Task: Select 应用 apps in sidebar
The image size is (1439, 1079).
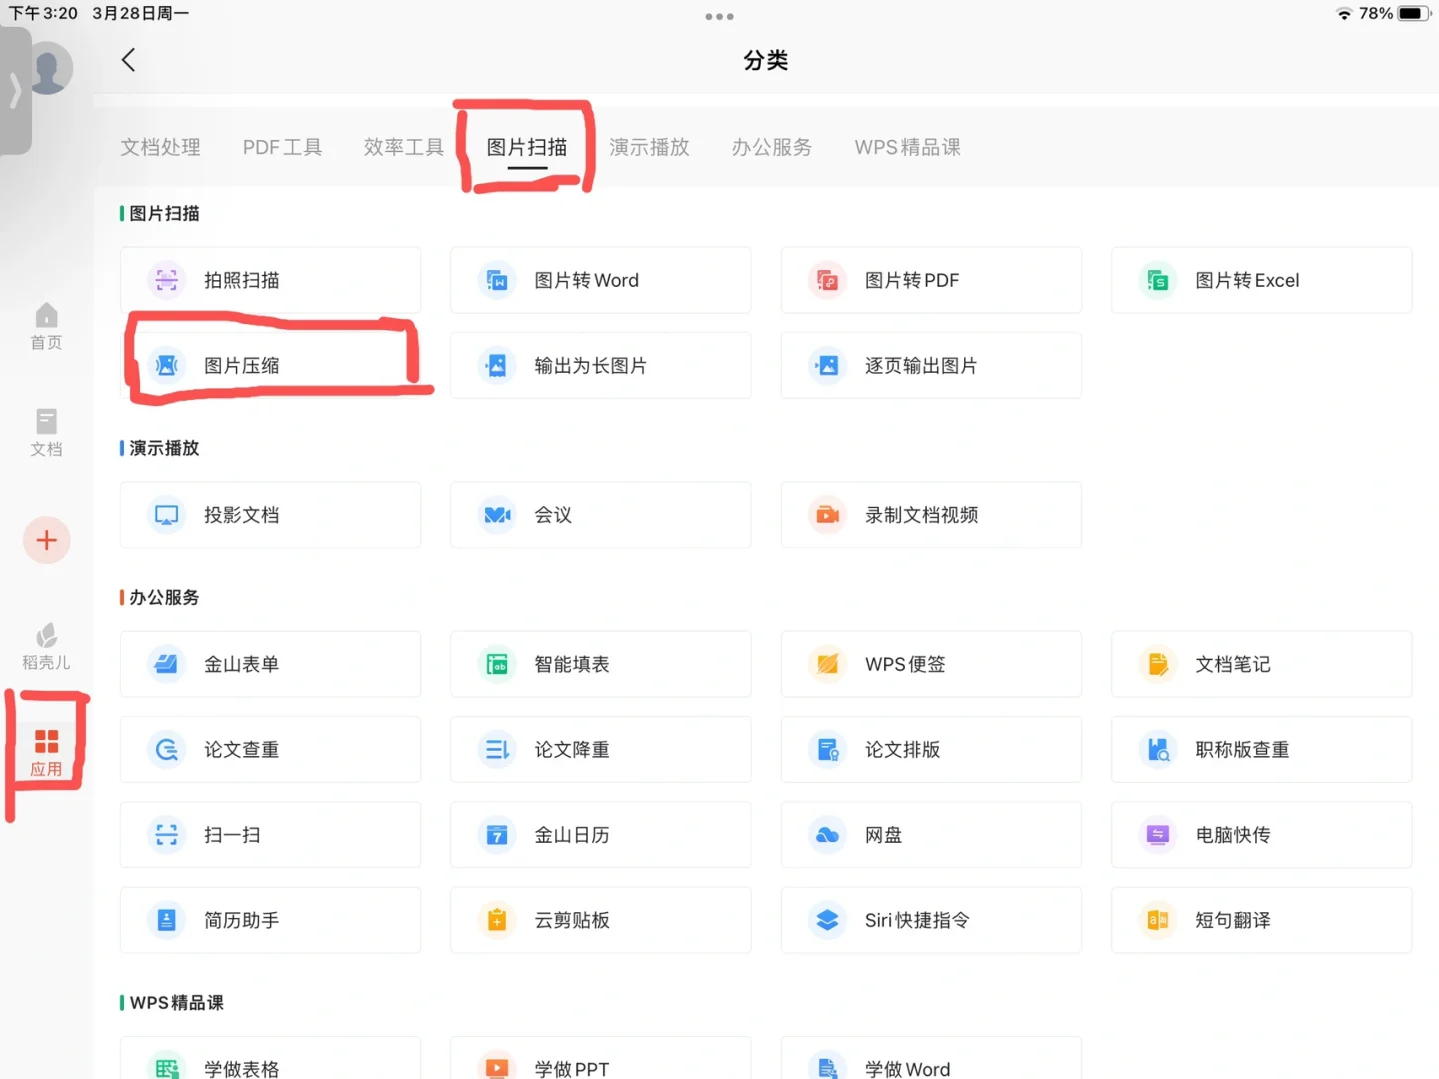Action: coord(46,753)
